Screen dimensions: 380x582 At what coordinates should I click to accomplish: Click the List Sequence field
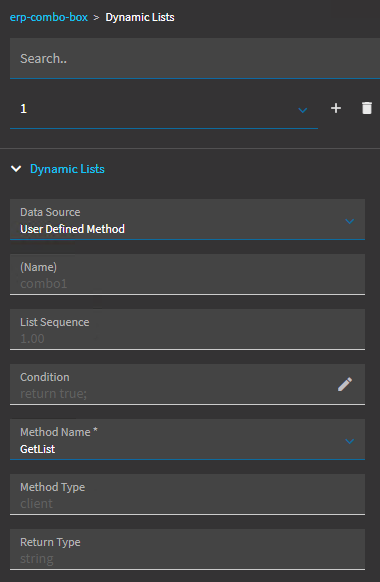pyautogui.click(x=187, y=330)
